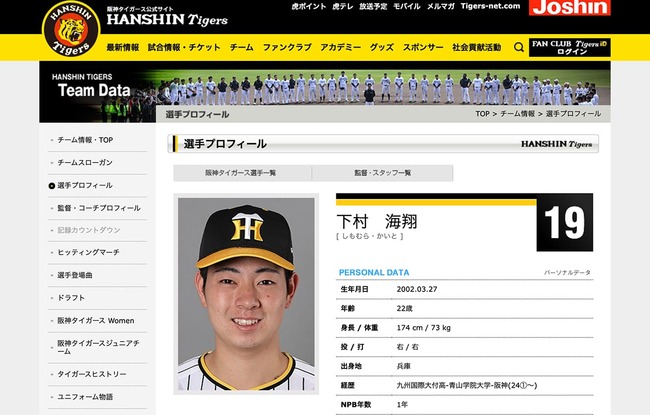This screenshot has height=415, width=650.
Task: Click the player portrait photo
Action: click(246, 294)
